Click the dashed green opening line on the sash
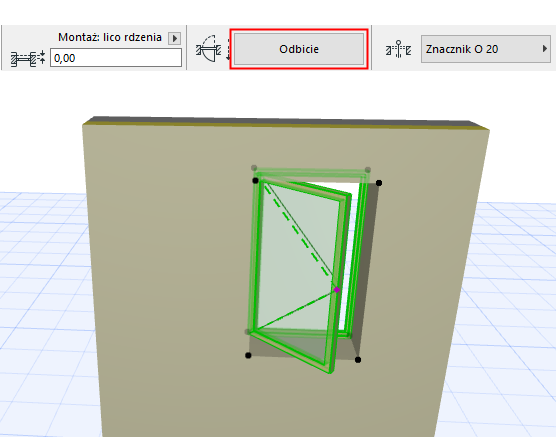This screenshot has height=437, width=556. pos(300,234)
